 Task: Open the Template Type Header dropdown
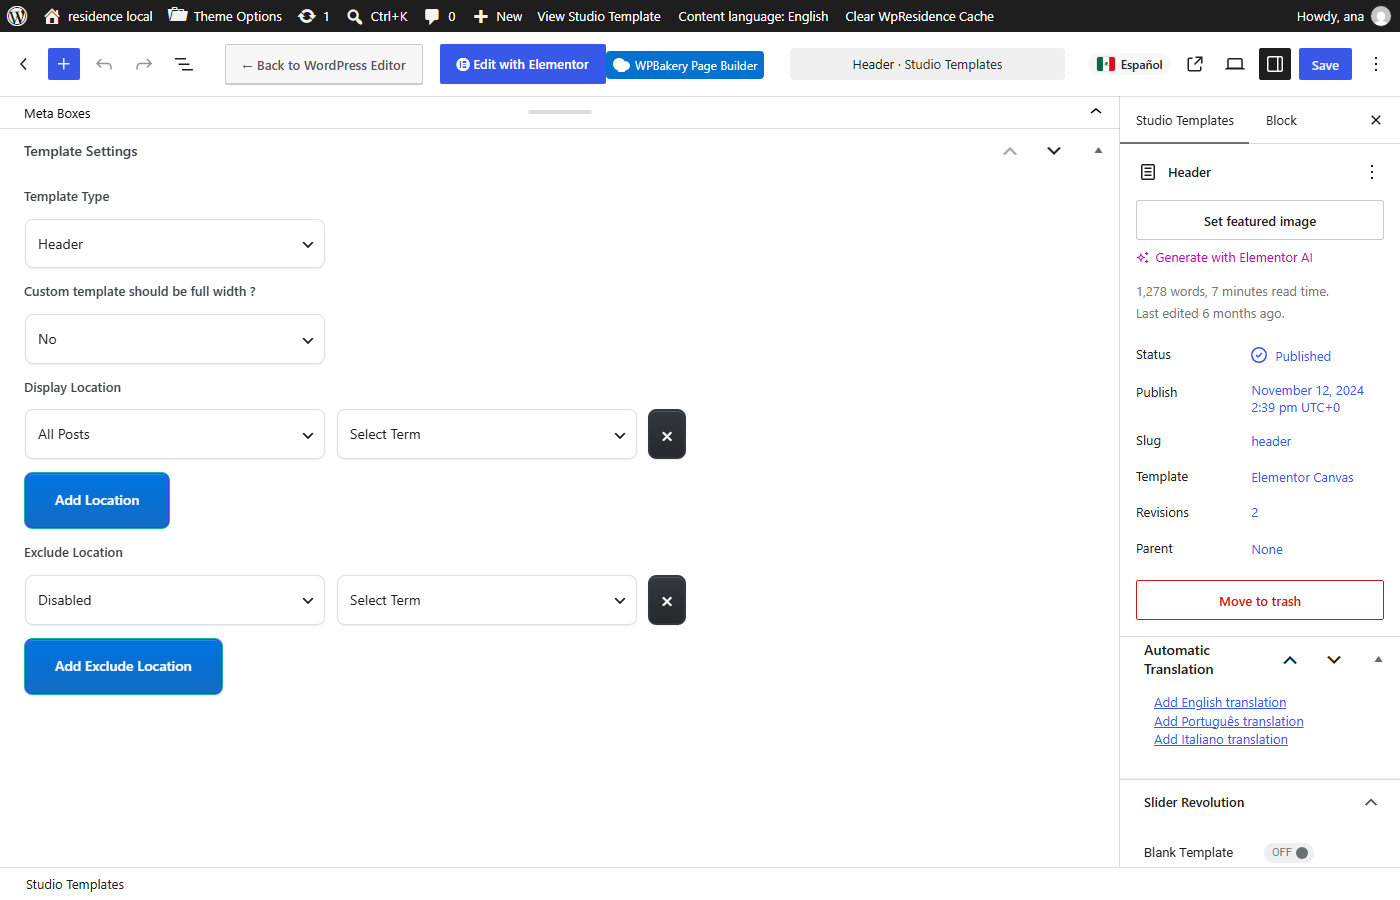(175, 244)
